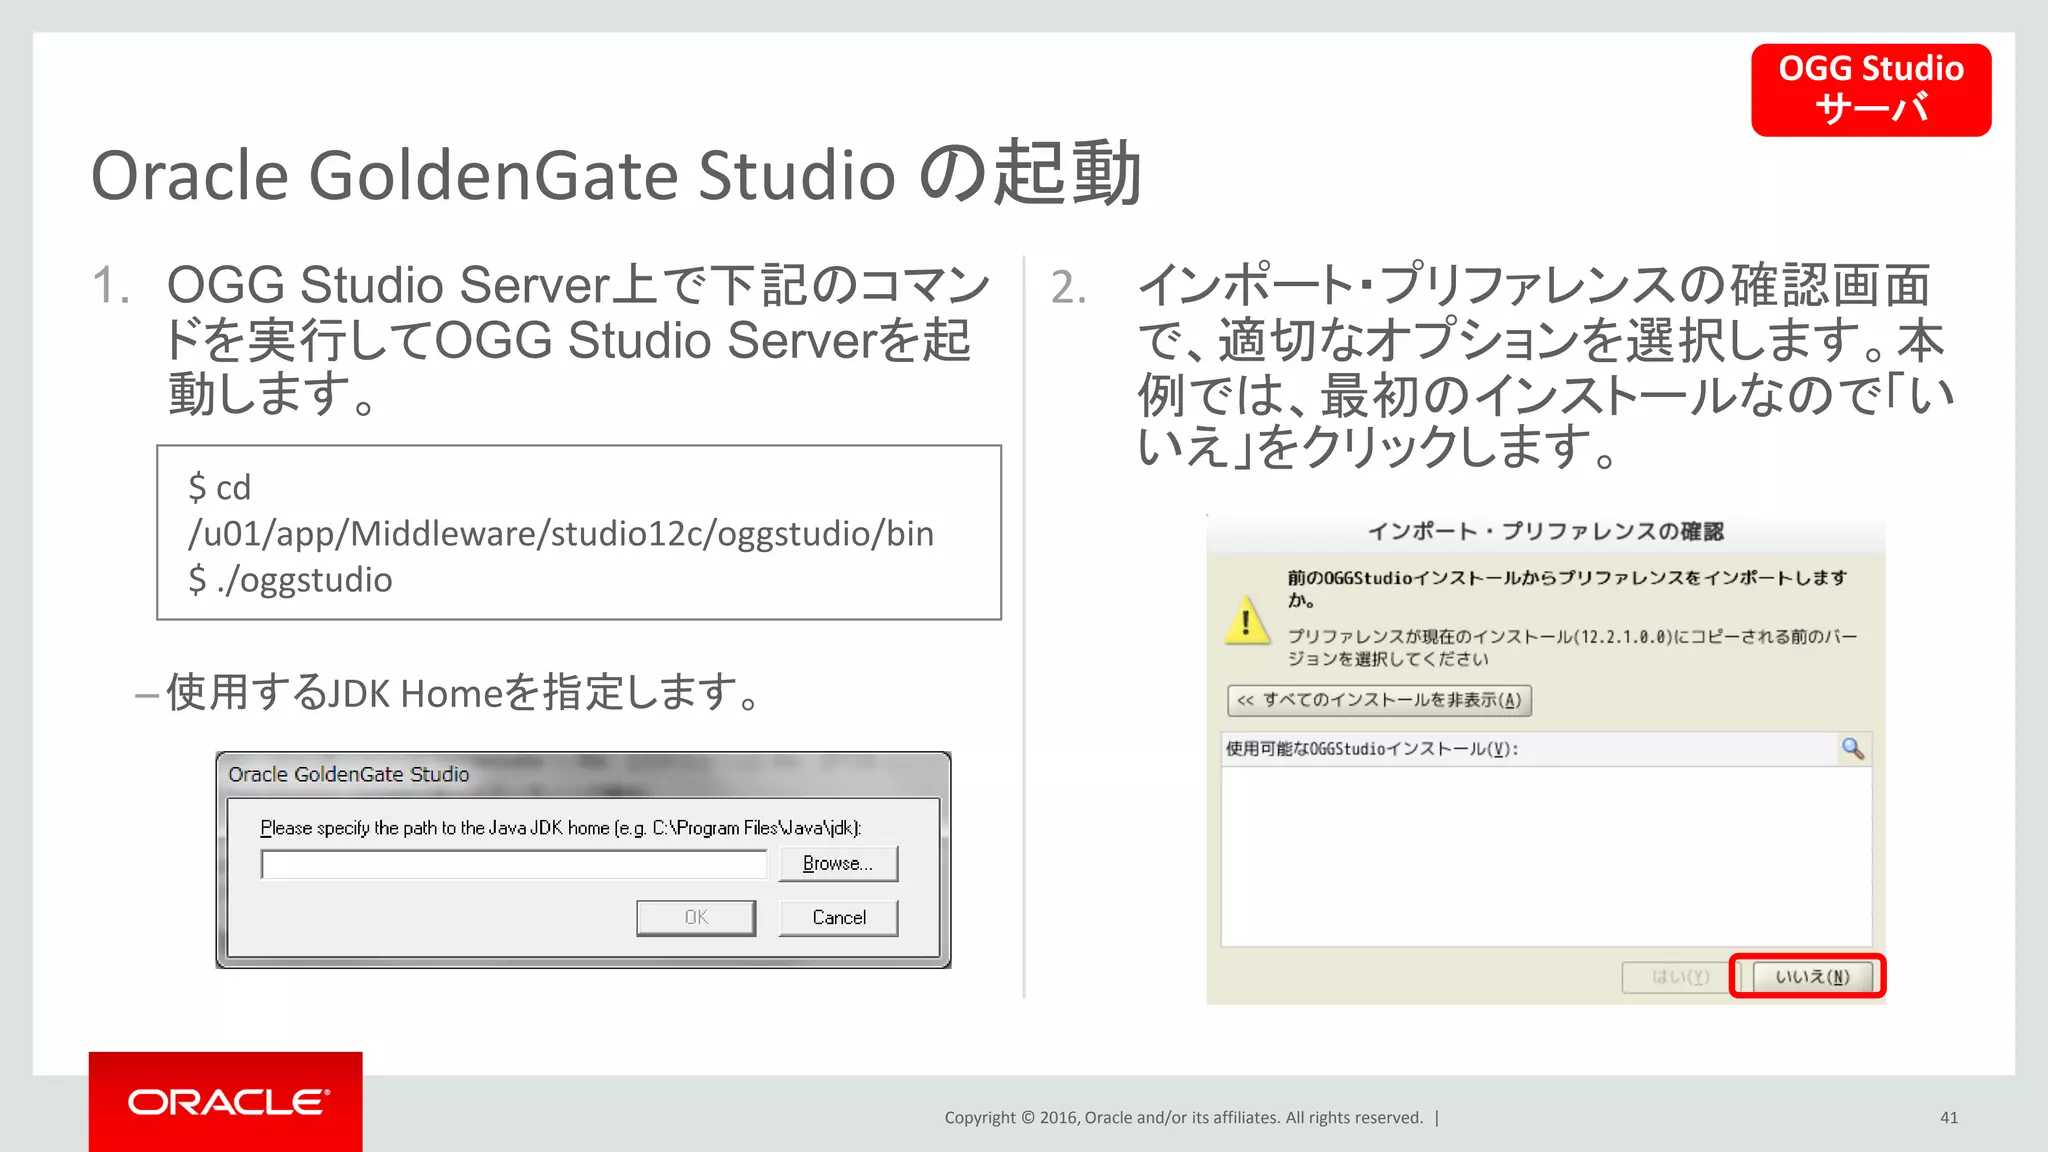Image resolution: width=2048 pixels, height=1152 pixels.
Task: Click the dialog title インポート・プリファレンスの確認
Action: coord(1545,531)
